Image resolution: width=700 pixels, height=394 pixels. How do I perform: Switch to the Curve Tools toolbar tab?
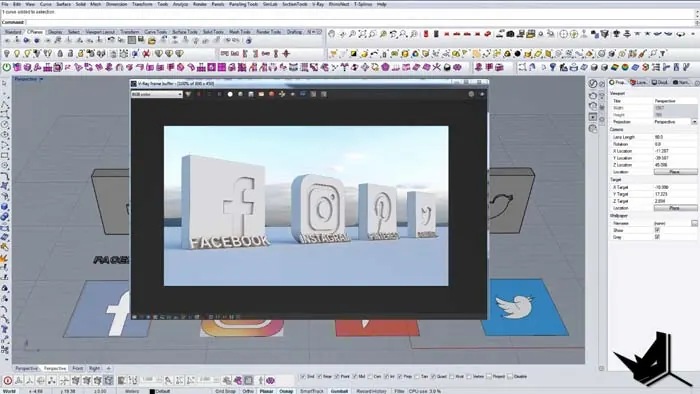(x=155, y=32)
